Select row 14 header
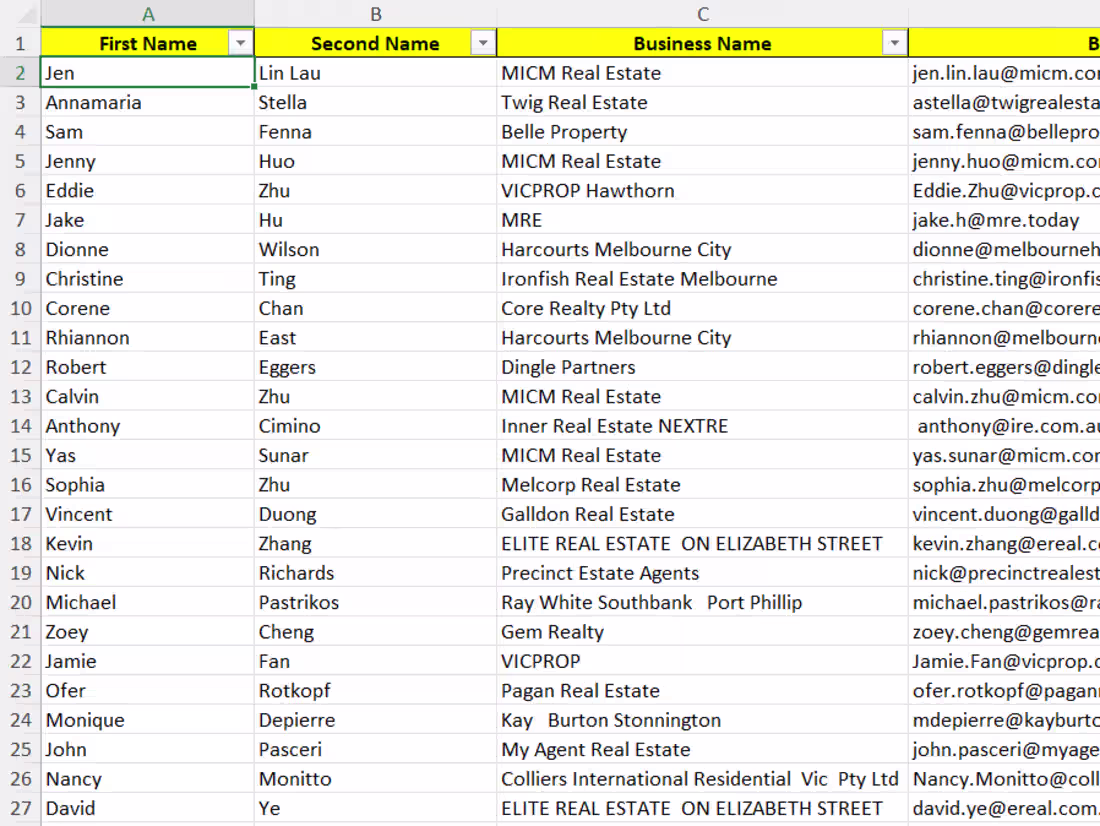The width and height of the screenshot is (1100, 826). (20, 426)
